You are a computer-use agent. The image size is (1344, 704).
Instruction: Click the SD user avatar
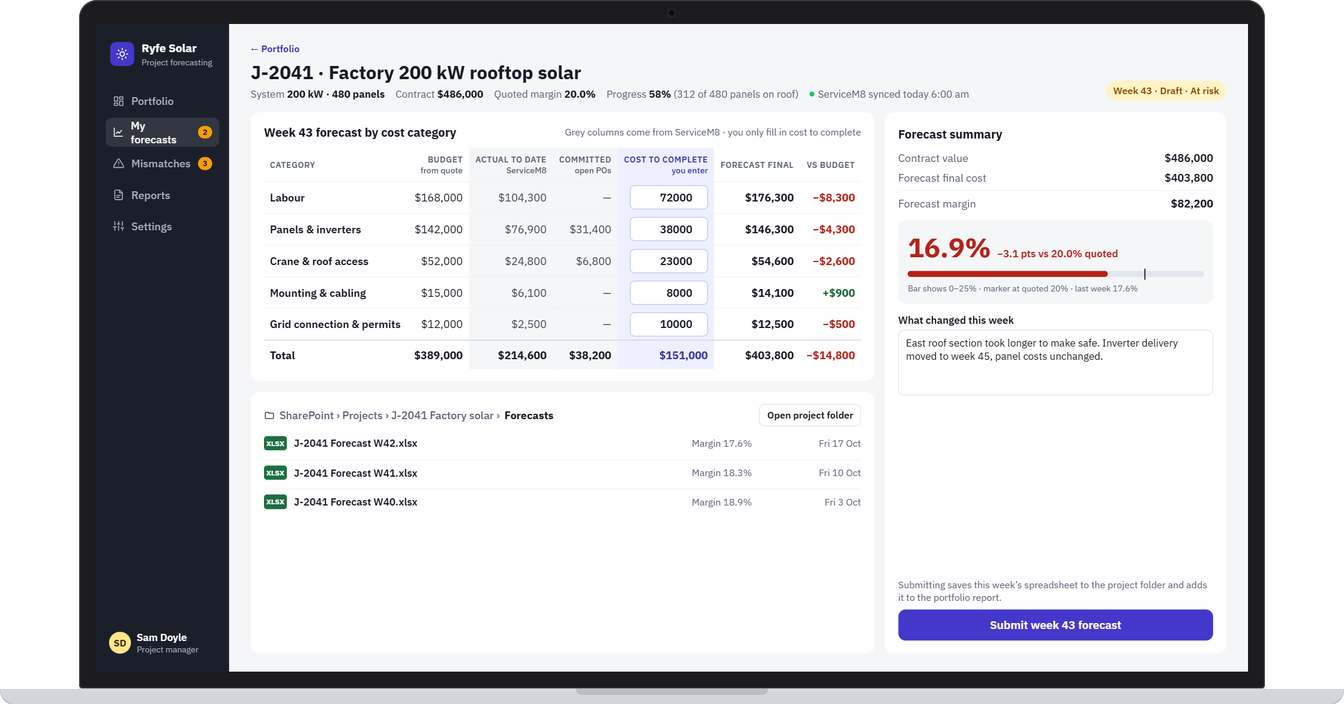tap(120, 643)
